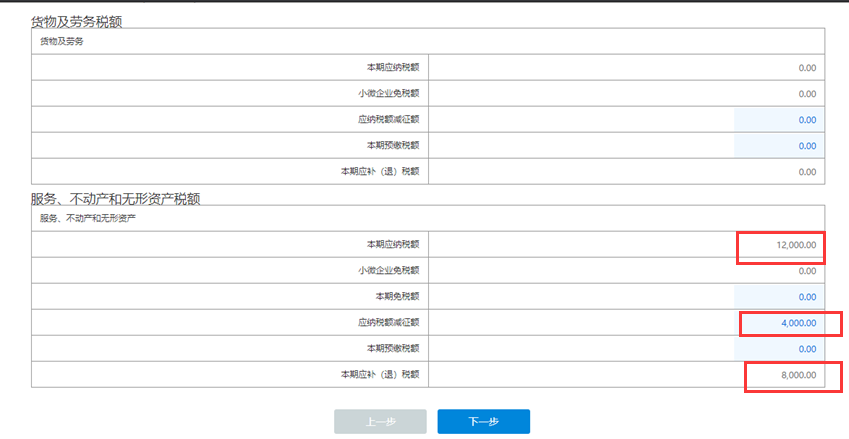Click the 下一步 button

[x=484, y=422]
